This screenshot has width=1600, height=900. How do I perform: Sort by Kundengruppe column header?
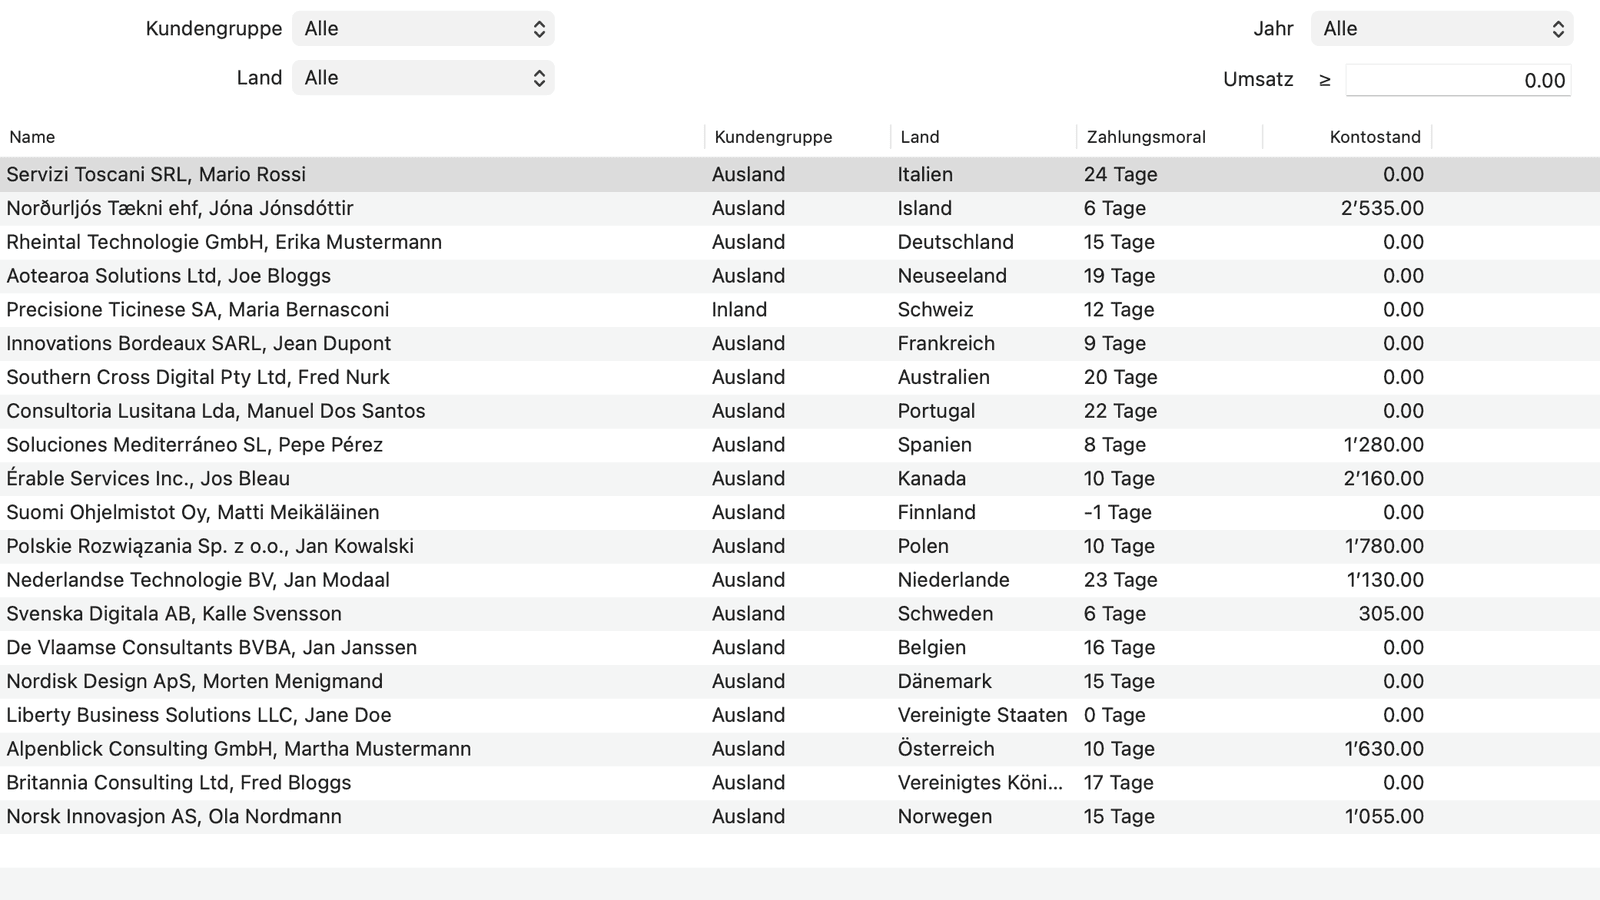[x=773, y=137]
